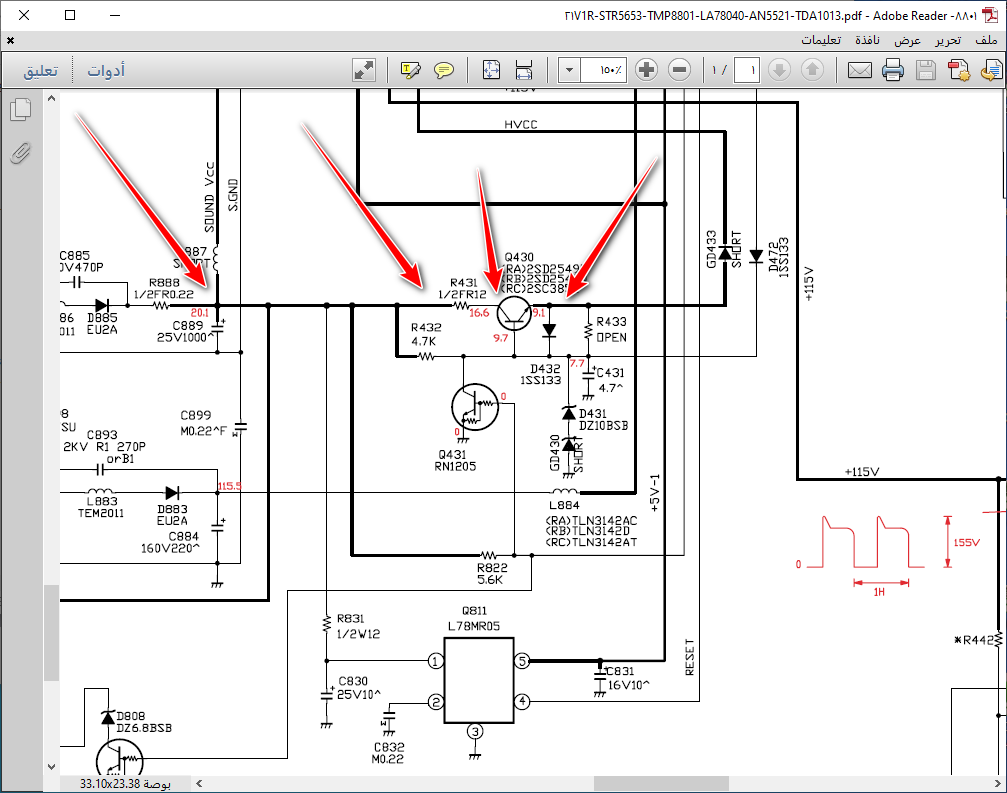Click the L78MR05 regulator label
The height and width of the screenshot is (793, 1007).
click(x=474, y=626)
